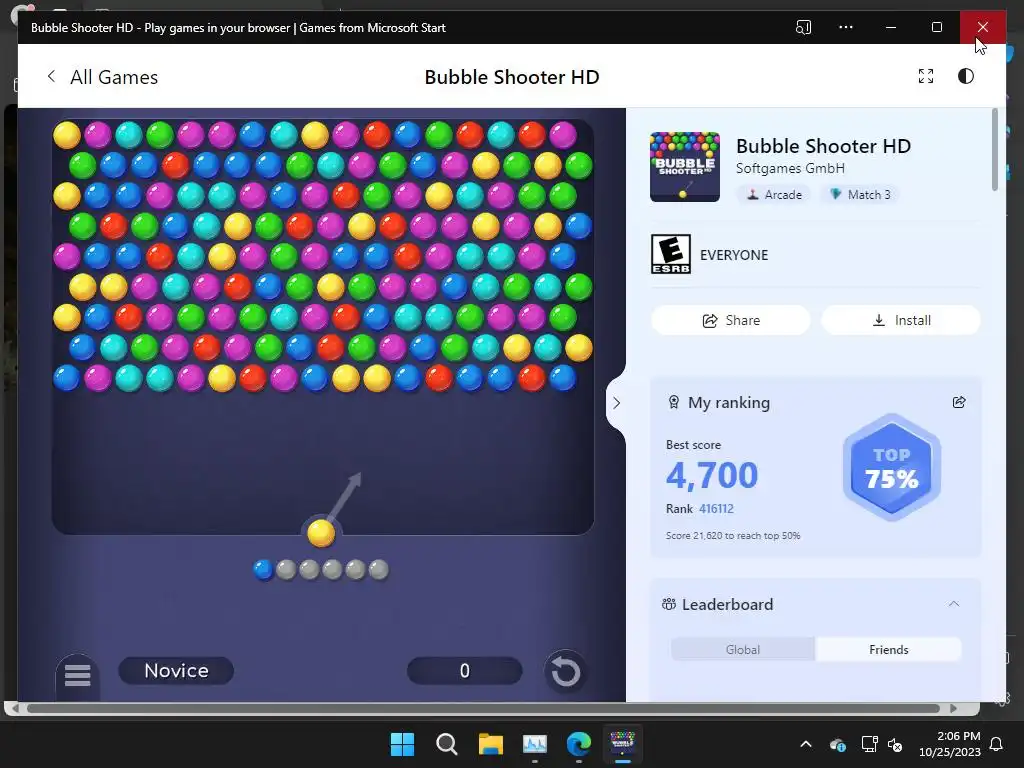Click the right arrow of the horizontal scrollbar
The width and height of the screenshot is (1024, 768).
point(953,709)
